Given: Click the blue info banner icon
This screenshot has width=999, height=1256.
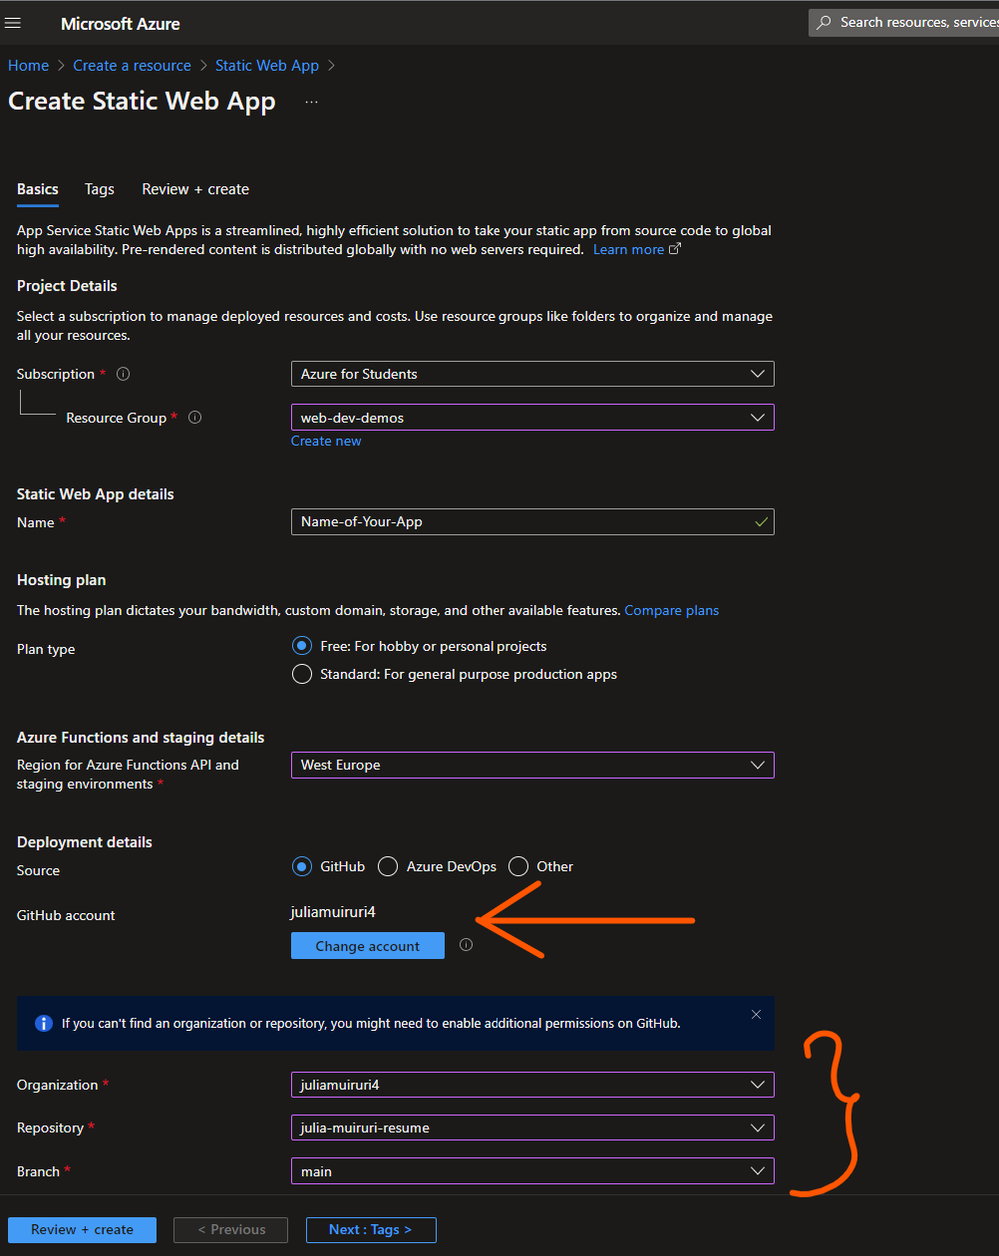Looking at the screenshot, I should (x=44, y=1023).
